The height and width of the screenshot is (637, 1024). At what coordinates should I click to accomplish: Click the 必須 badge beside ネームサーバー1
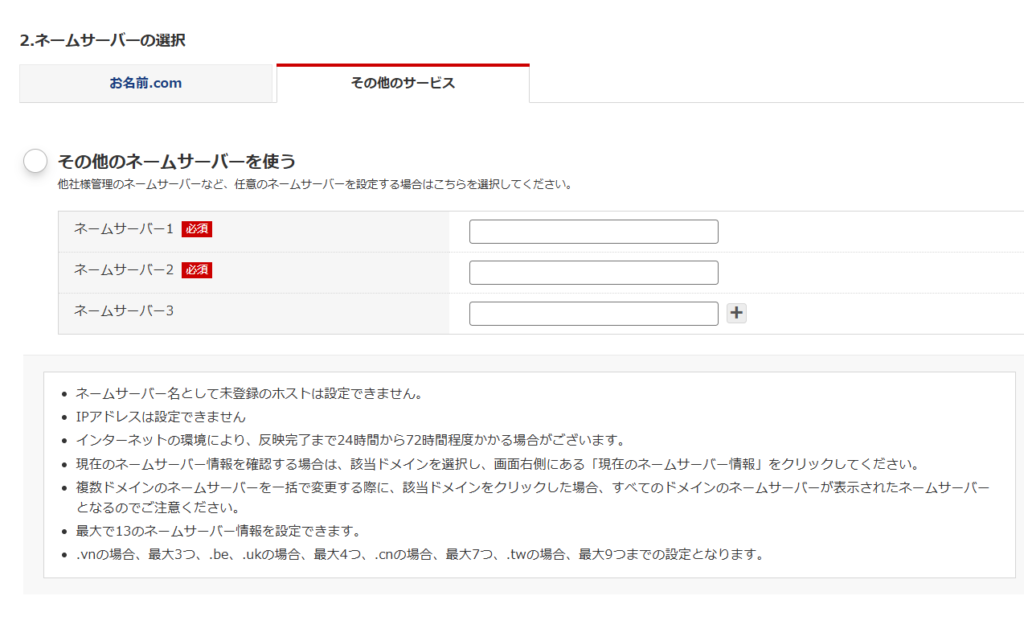pos(197,229)
